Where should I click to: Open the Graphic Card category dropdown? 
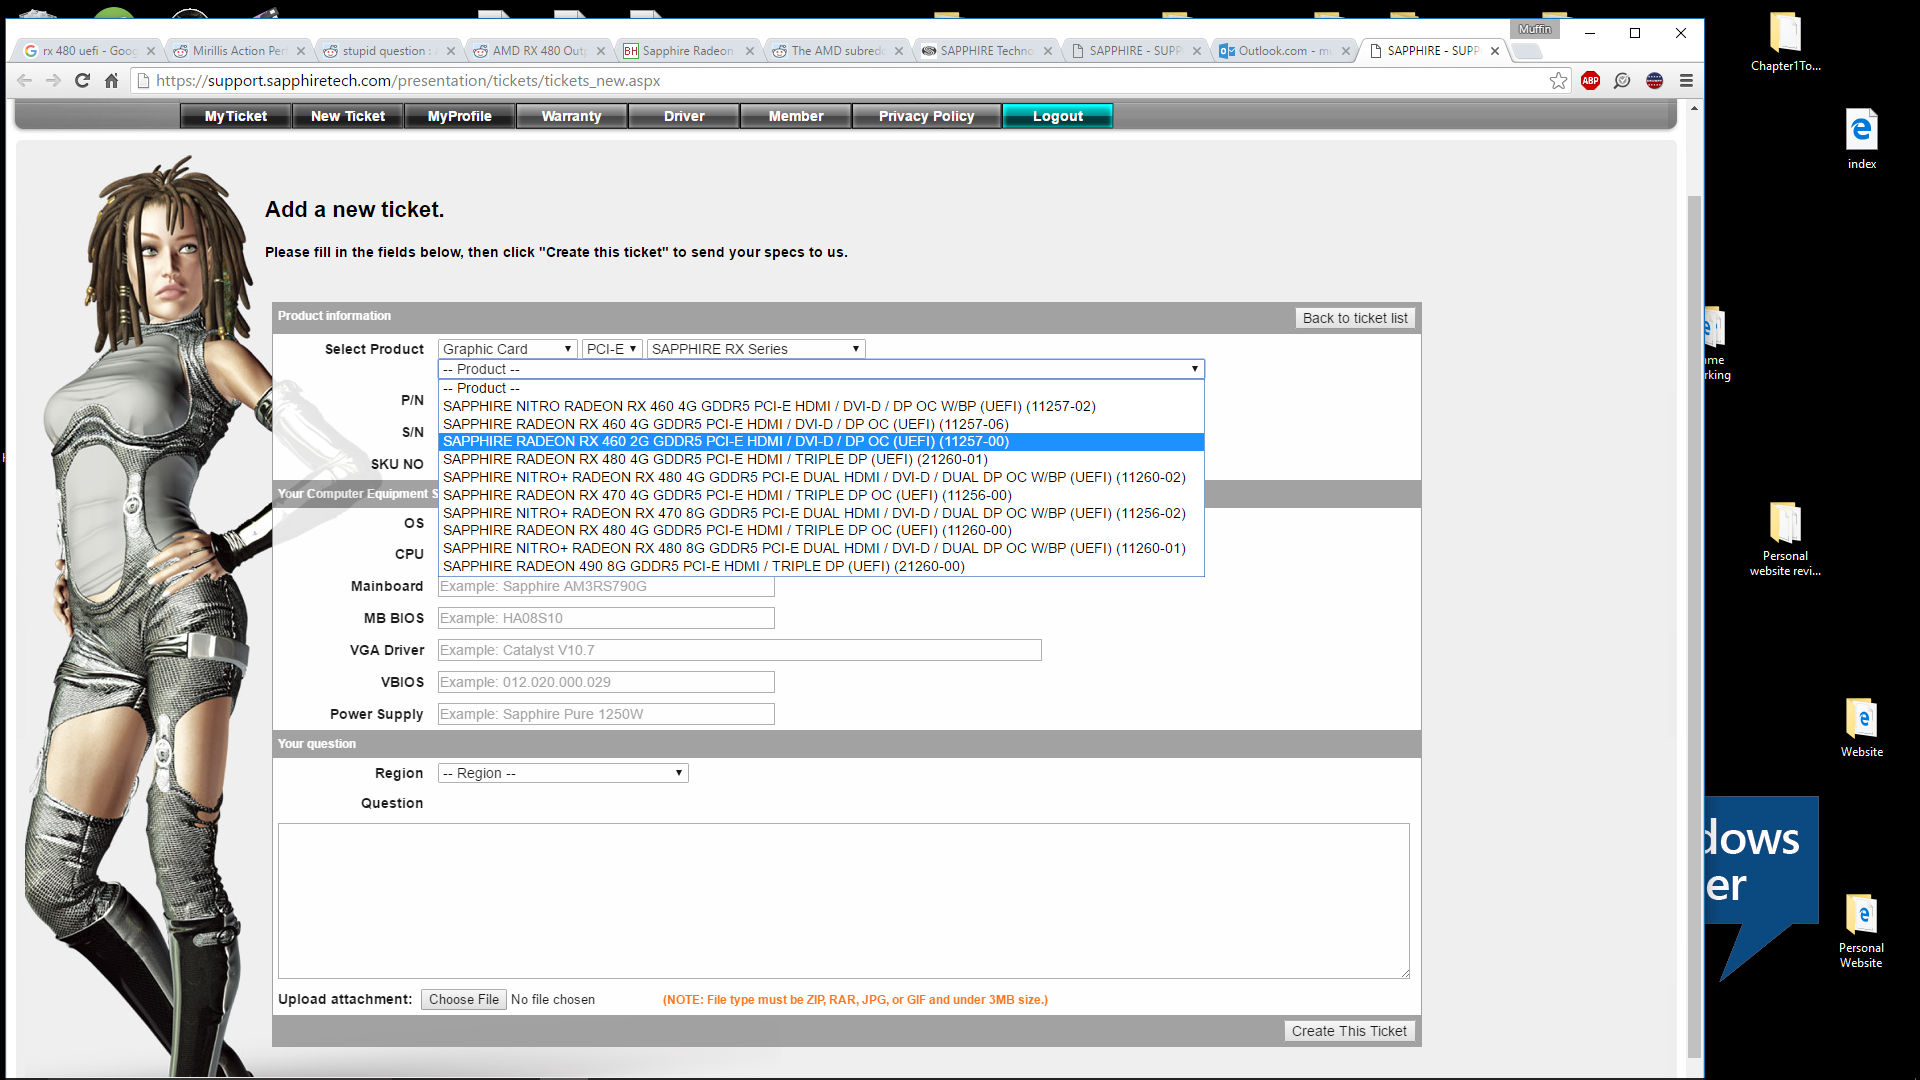507,349
